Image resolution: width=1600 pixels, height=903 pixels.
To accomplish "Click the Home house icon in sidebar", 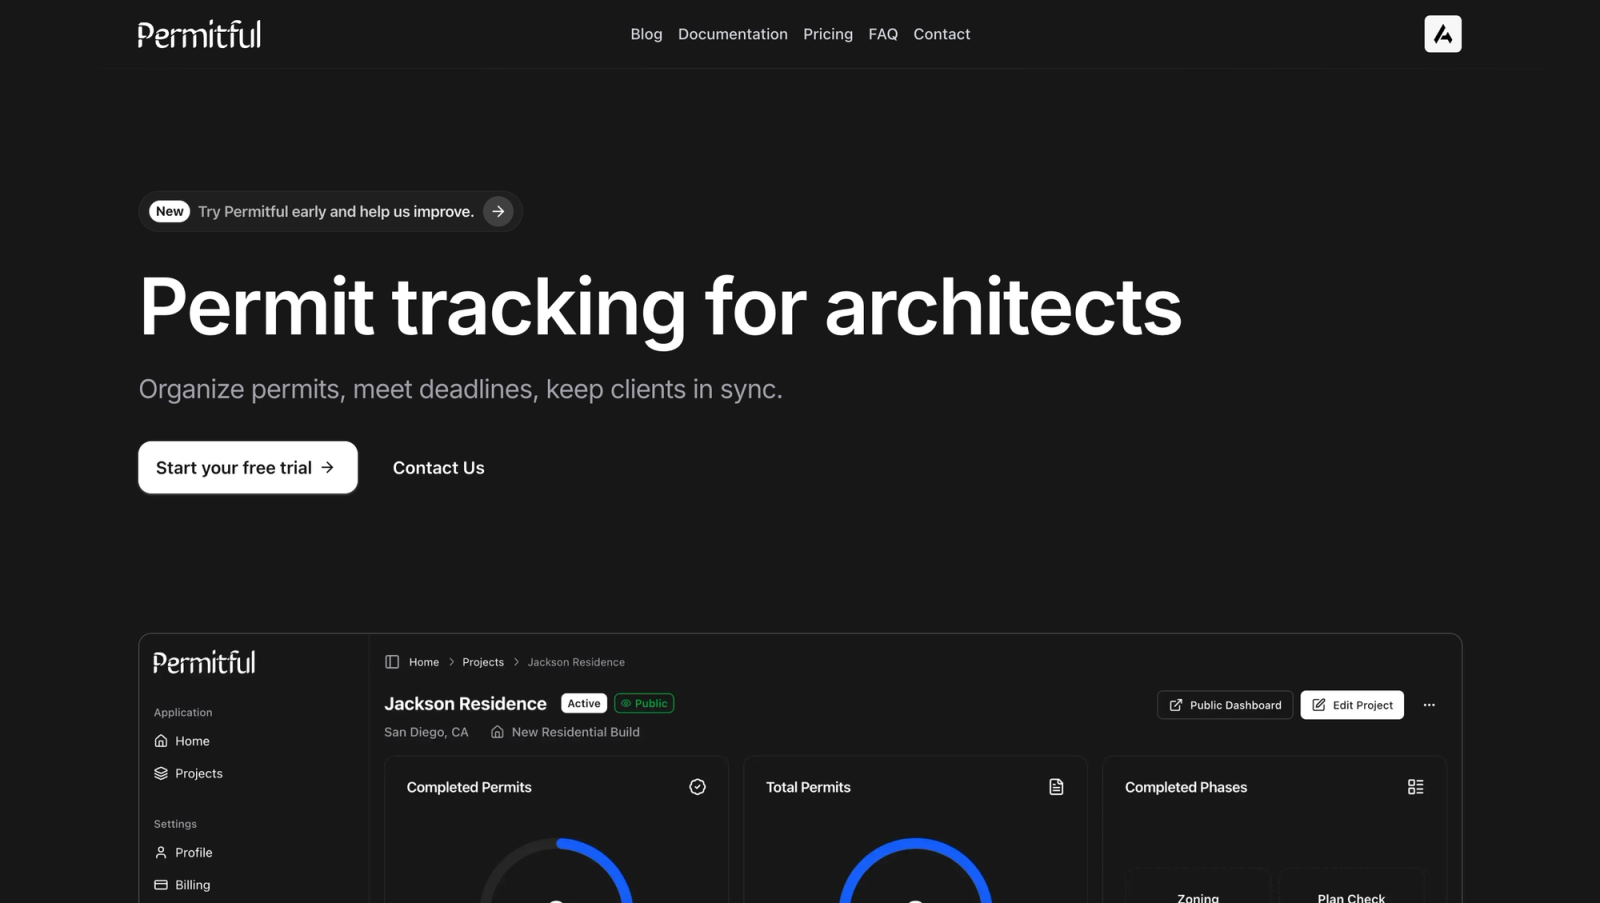I will pyautogui.click(x=161, y=741).
